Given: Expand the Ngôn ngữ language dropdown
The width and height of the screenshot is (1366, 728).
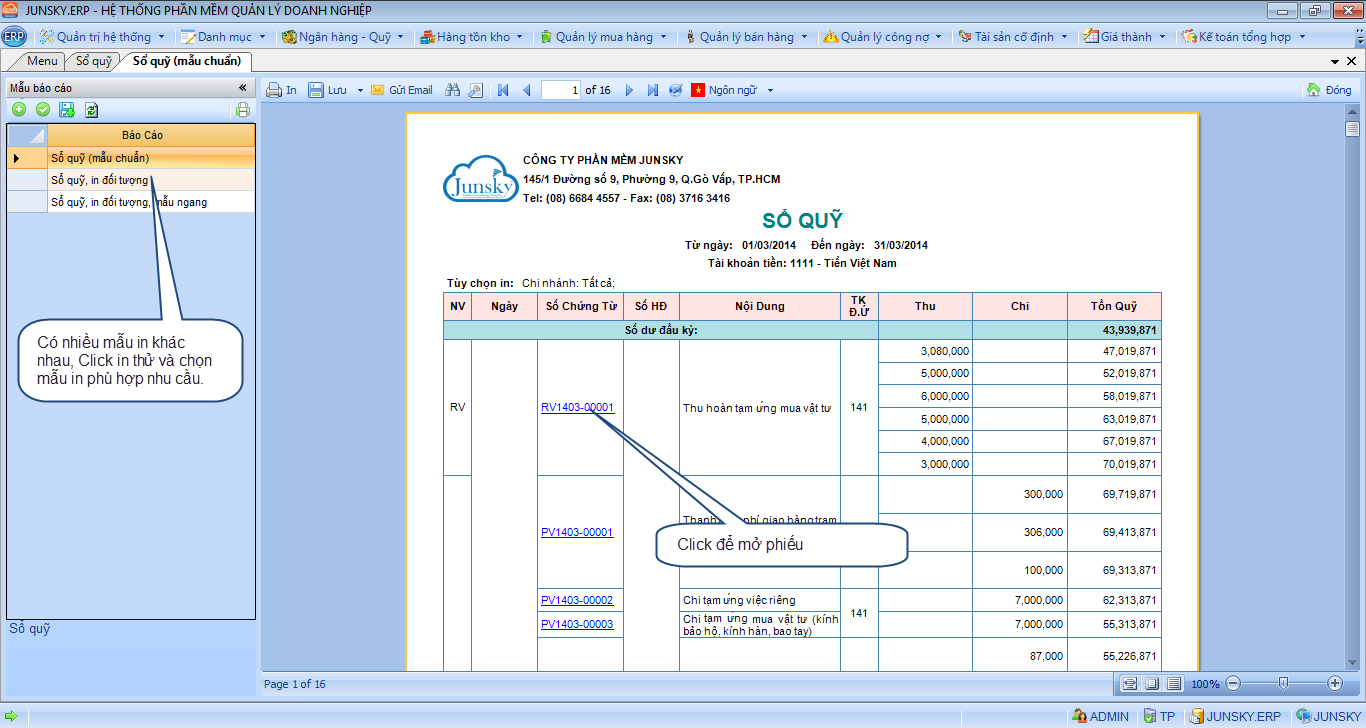Looking at the screenshot, I should point(770,90).
